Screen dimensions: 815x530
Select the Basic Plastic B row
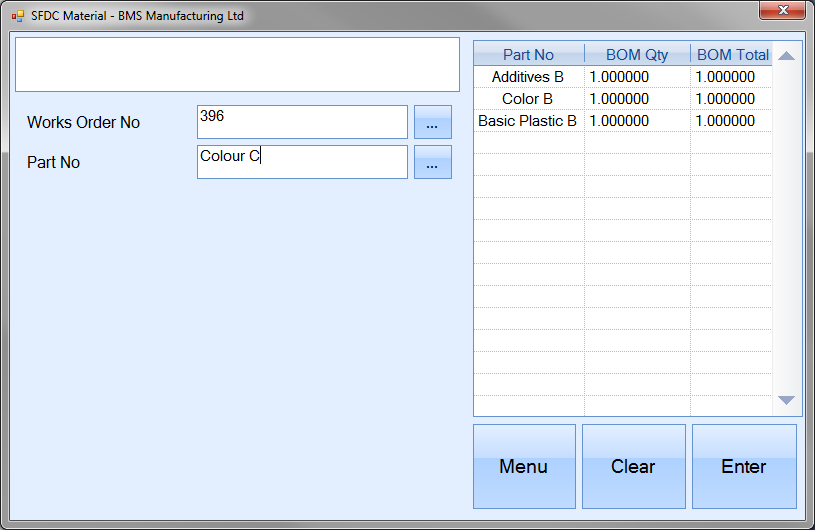(x=528, y=121)
